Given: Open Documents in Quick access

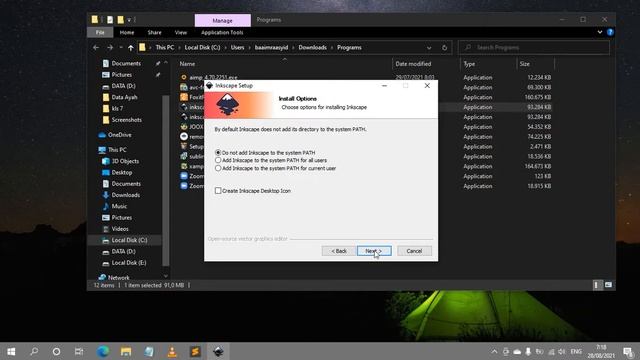Looking at the screenshot, I should (126, 63).
